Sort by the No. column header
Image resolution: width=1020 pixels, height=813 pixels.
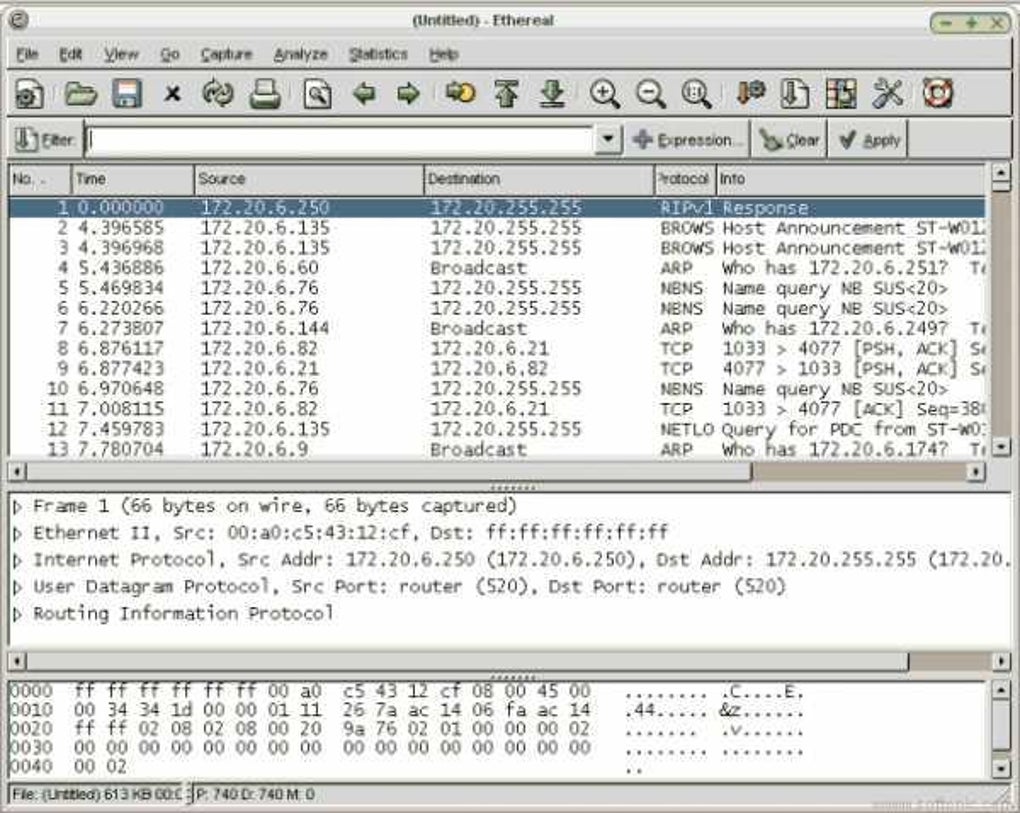pyautogui.click(x=39, y=179)
